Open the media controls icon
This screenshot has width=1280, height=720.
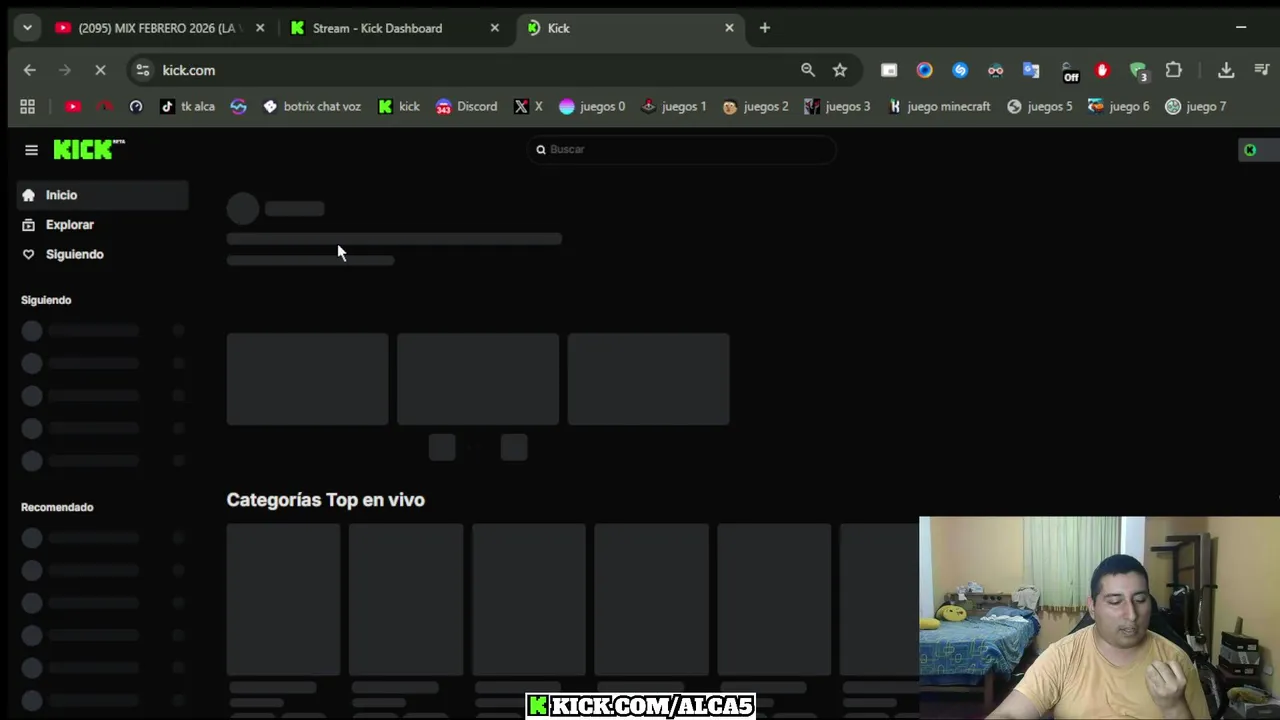click(x=1261, y=70)
